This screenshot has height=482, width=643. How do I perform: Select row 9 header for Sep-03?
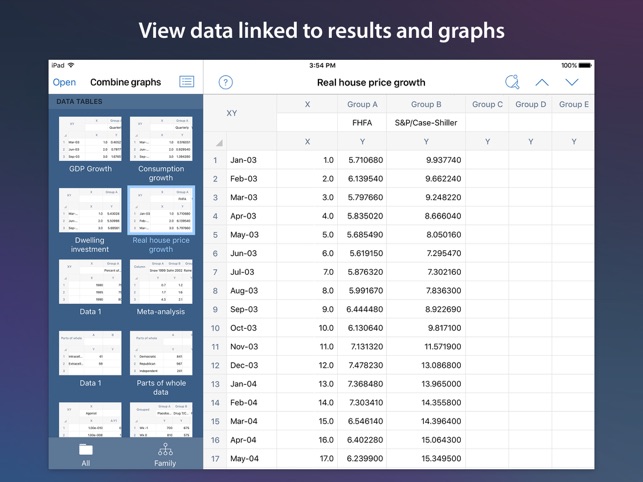click(x=215, y=309)
